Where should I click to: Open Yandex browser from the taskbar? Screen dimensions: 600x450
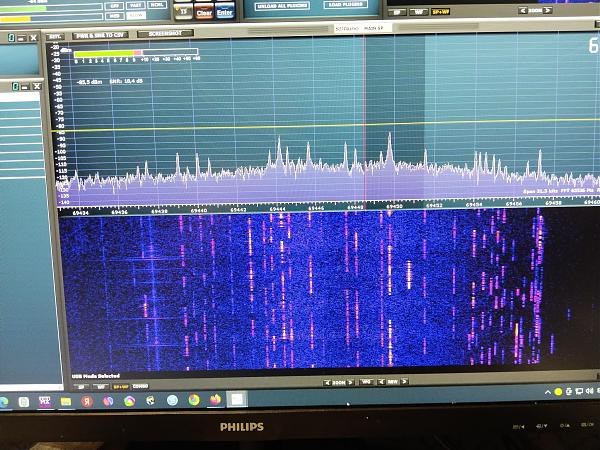click(86, 401)
